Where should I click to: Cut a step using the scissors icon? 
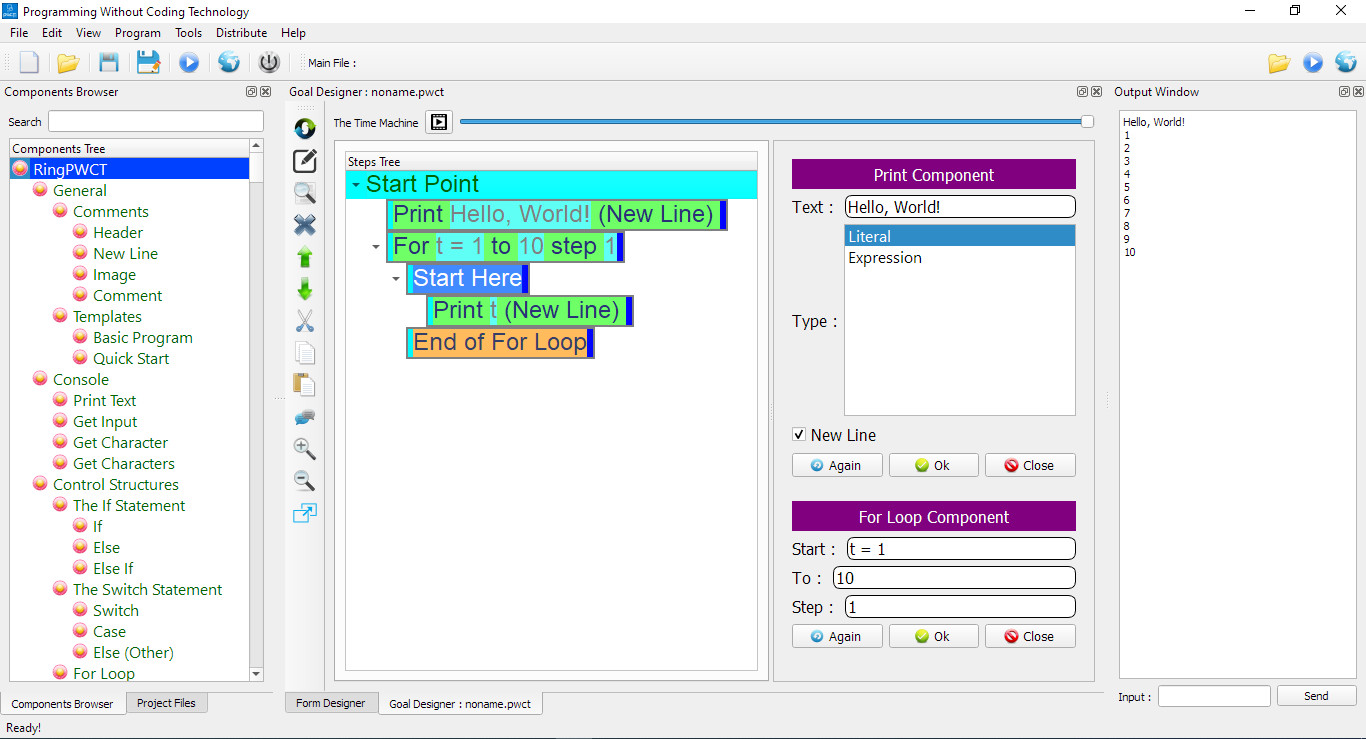point(304,321)
